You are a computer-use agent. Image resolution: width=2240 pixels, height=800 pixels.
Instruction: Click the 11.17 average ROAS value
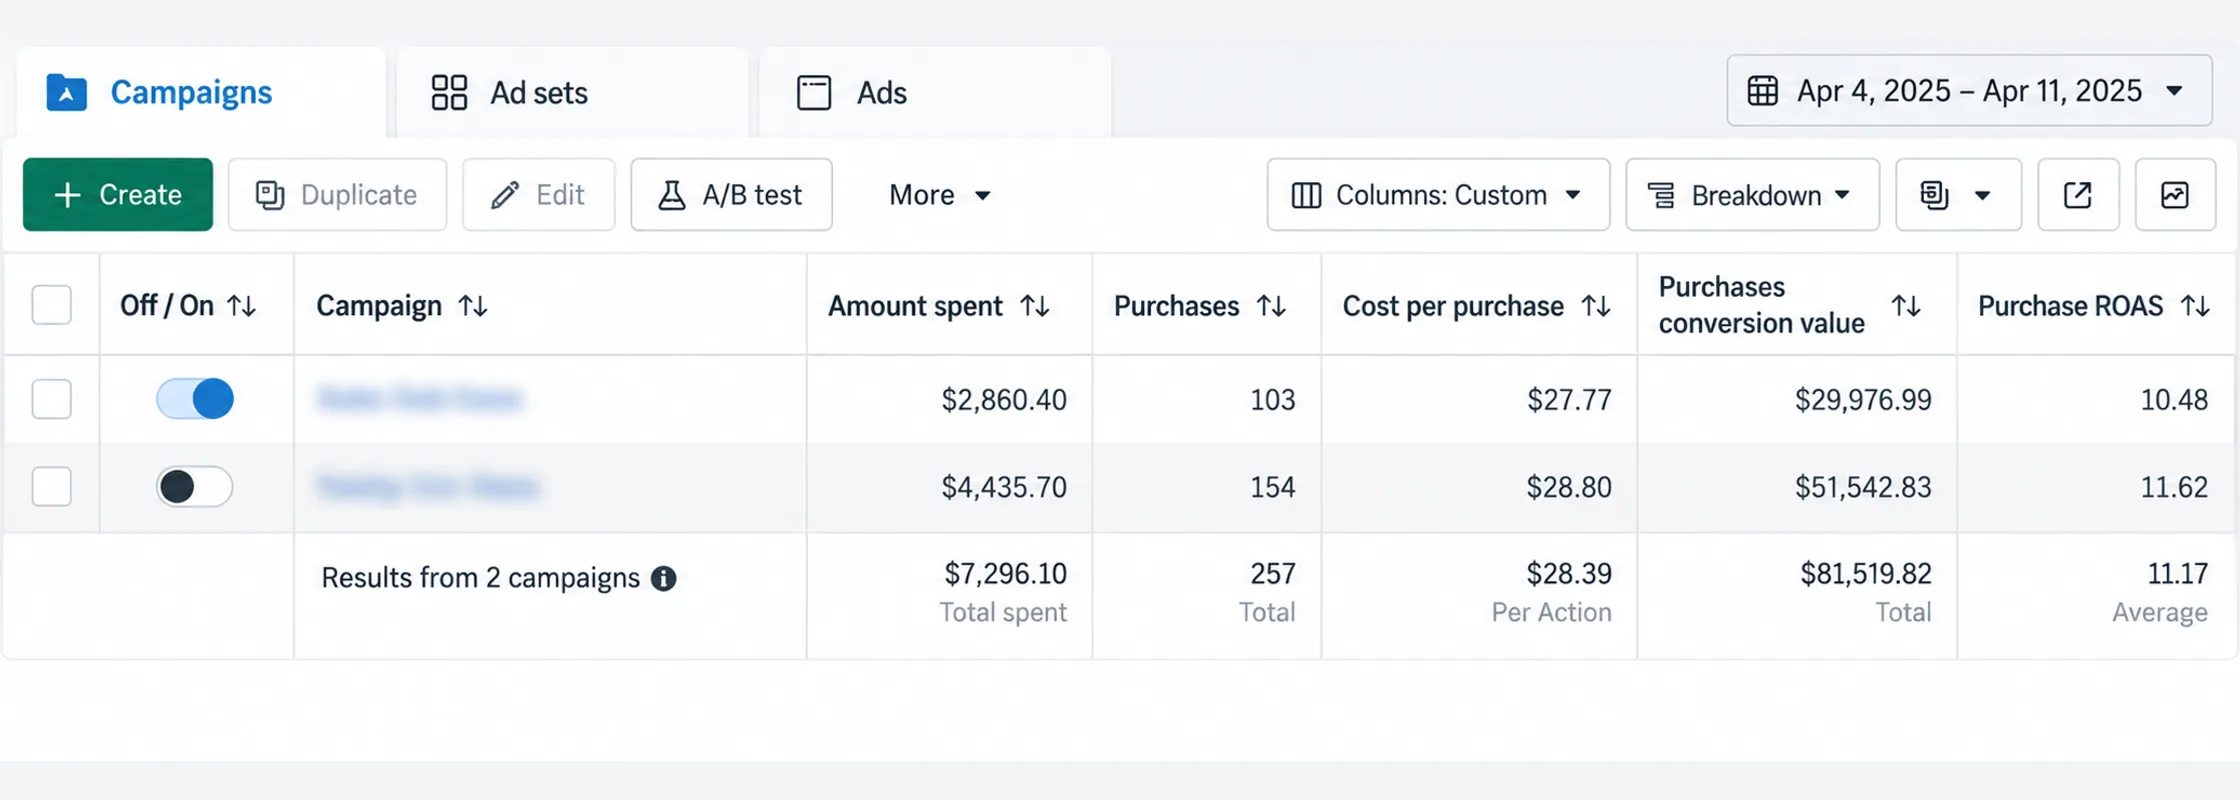[2178, 574]
